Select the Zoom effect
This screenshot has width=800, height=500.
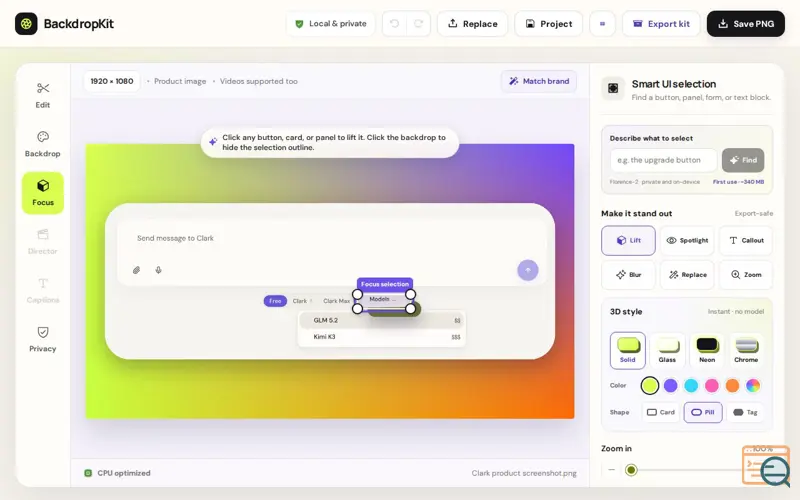coord(746,274)
